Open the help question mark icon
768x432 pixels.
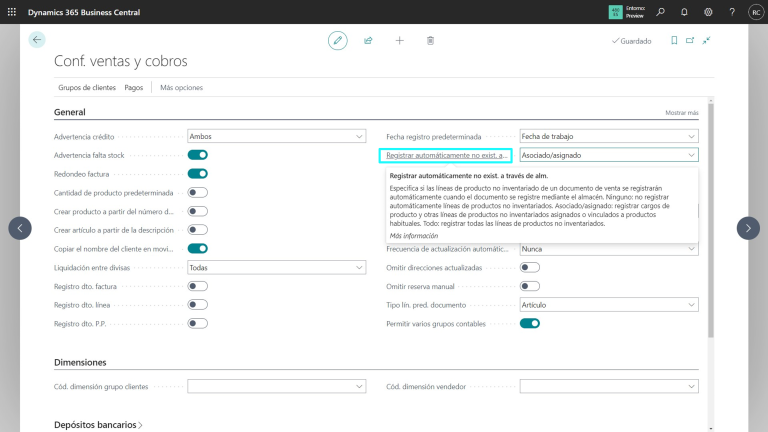pyautogui.click(x=731, y=12)
